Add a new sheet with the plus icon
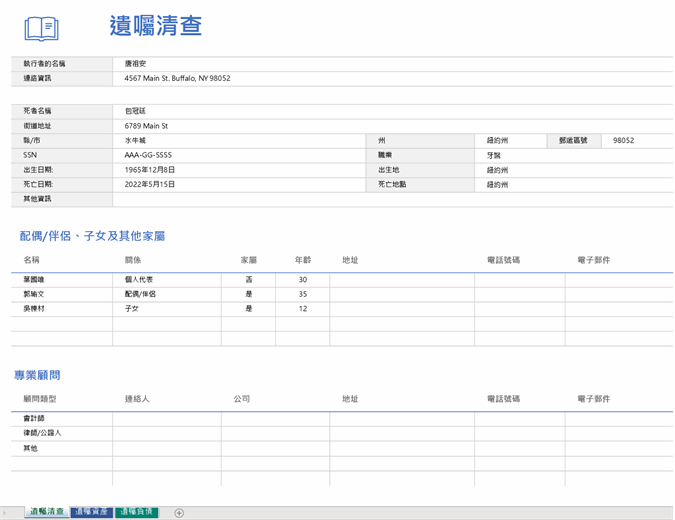The width and height of the screenshot is (675, 520). (179, 513)
